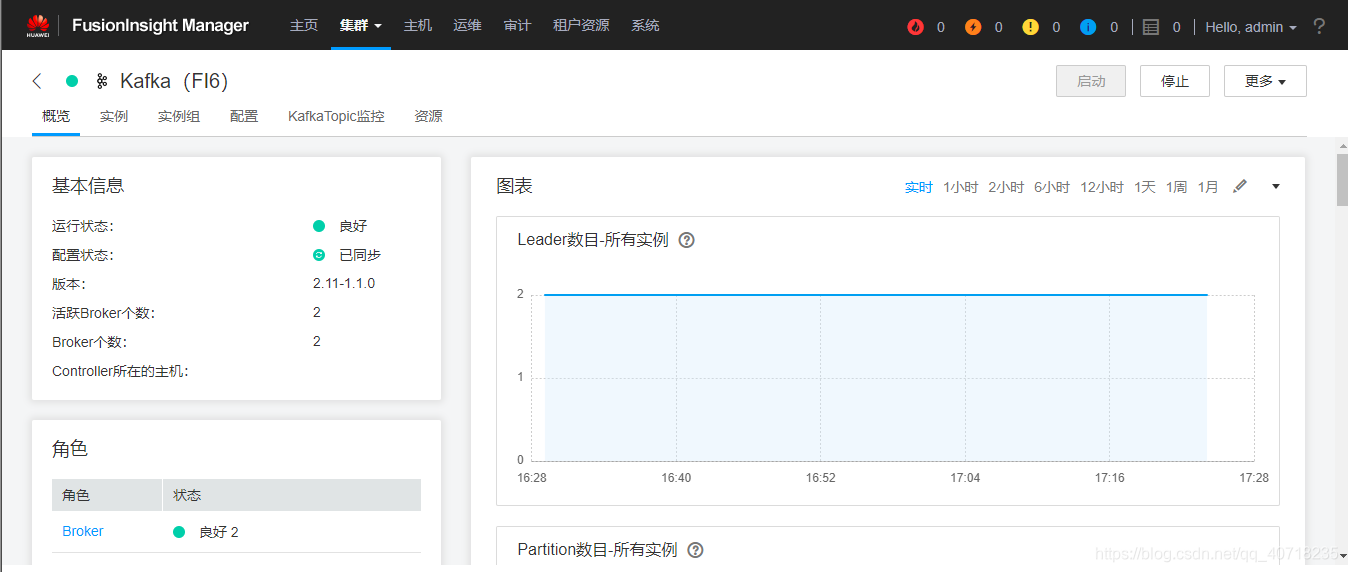This screenshot has width=1348, height=572.
Task: Switch to the 配置 configuration tab
Action: (x=244, y=117)
